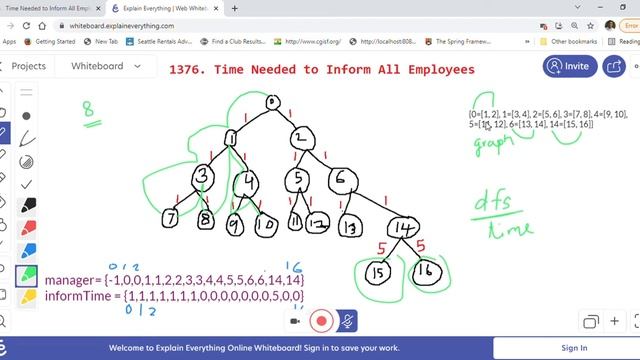Toggle the camera video button

(x=295, y=321)
